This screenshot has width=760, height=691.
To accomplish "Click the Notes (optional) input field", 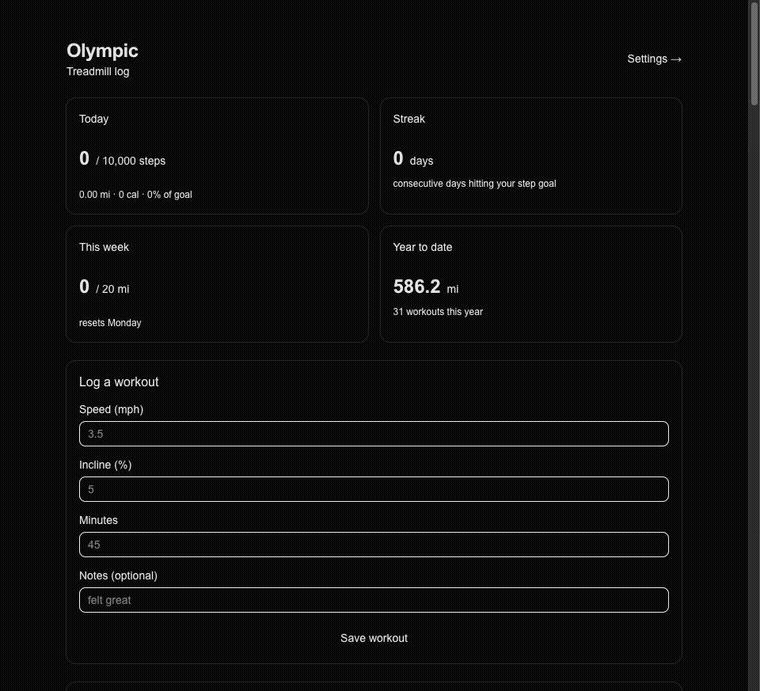I will click(374, 600).
